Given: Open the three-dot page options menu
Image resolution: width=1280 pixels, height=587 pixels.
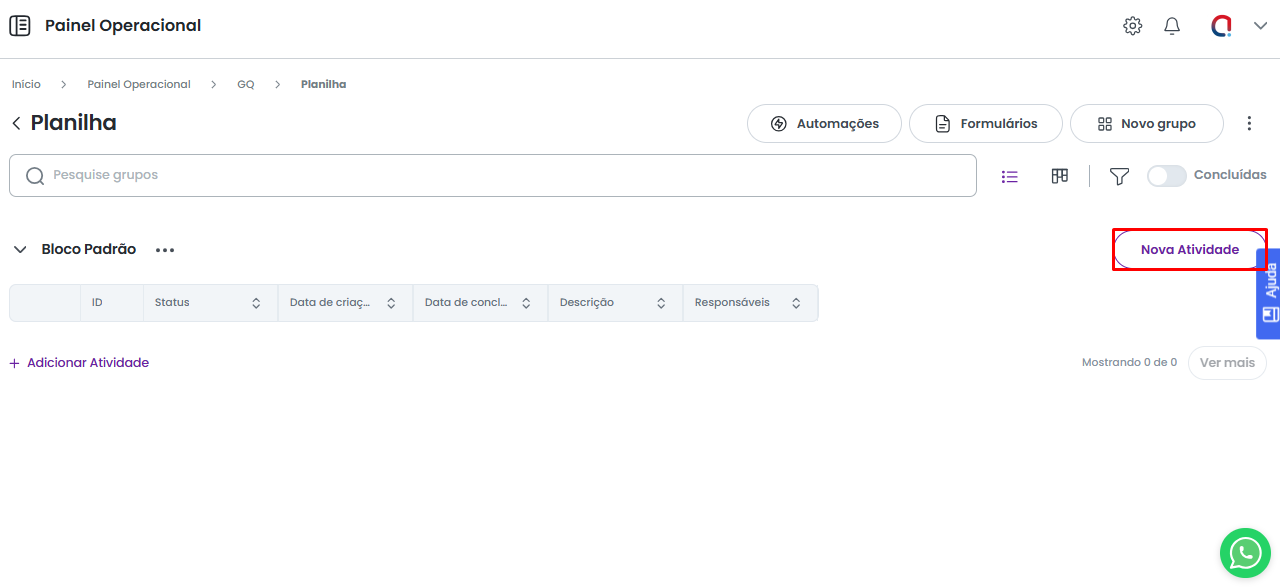Looking at the screenshot, I should pyautogui.click(x=1249, y=124).
